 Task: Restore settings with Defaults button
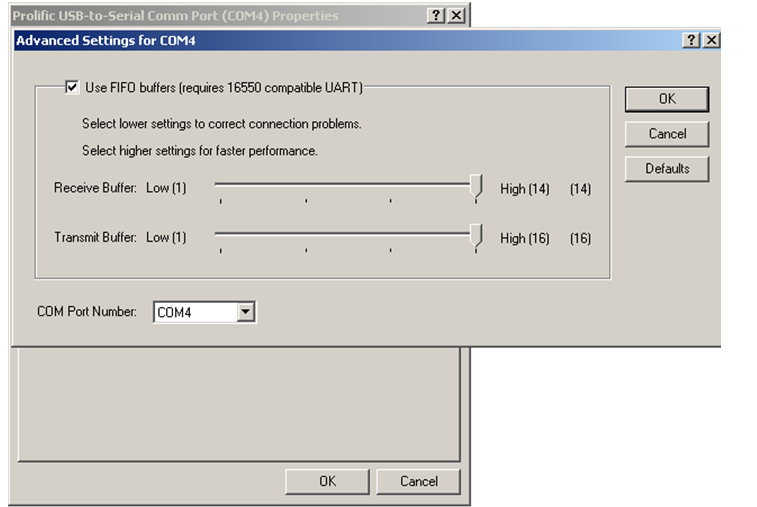(x=666, y=169)
